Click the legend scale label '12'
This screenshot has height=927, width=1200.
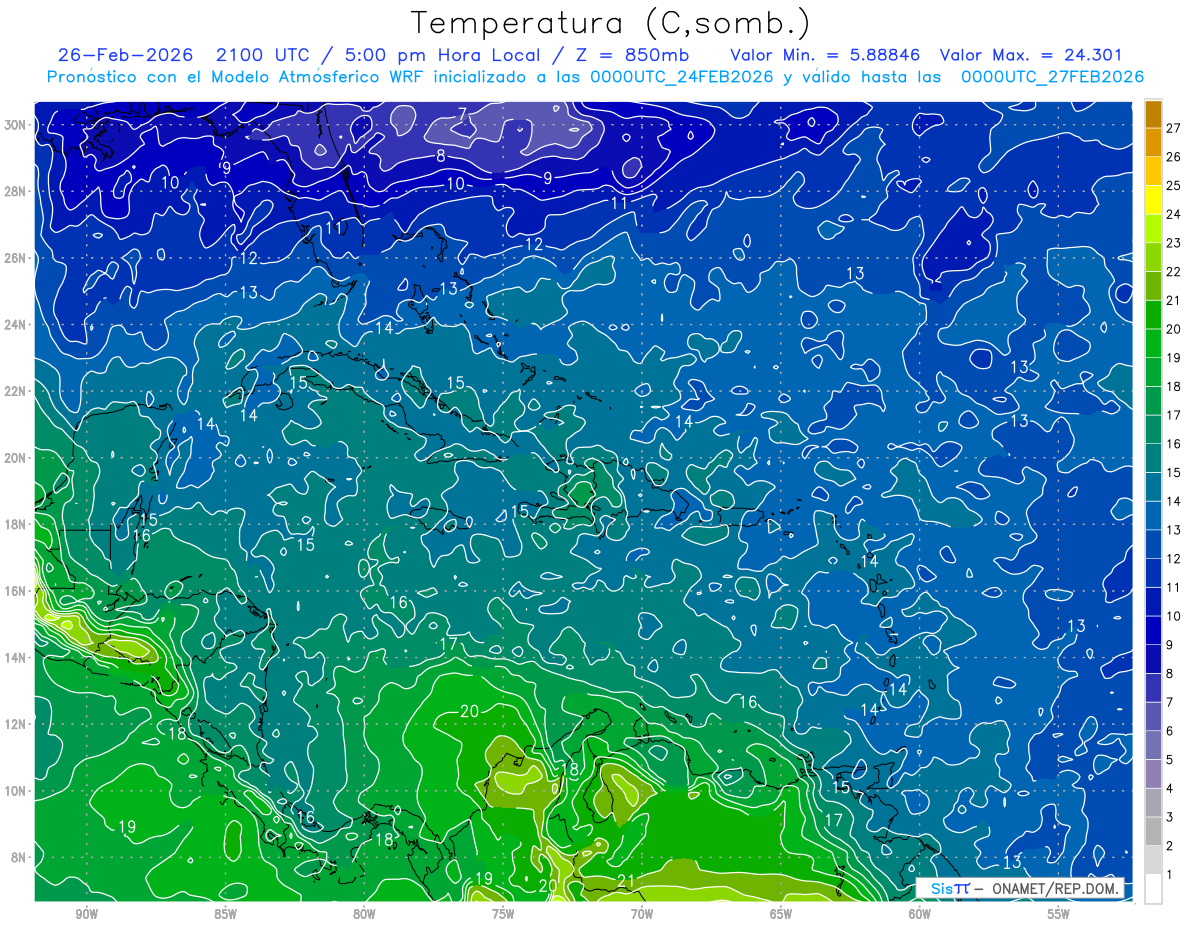pos(1174,559)
